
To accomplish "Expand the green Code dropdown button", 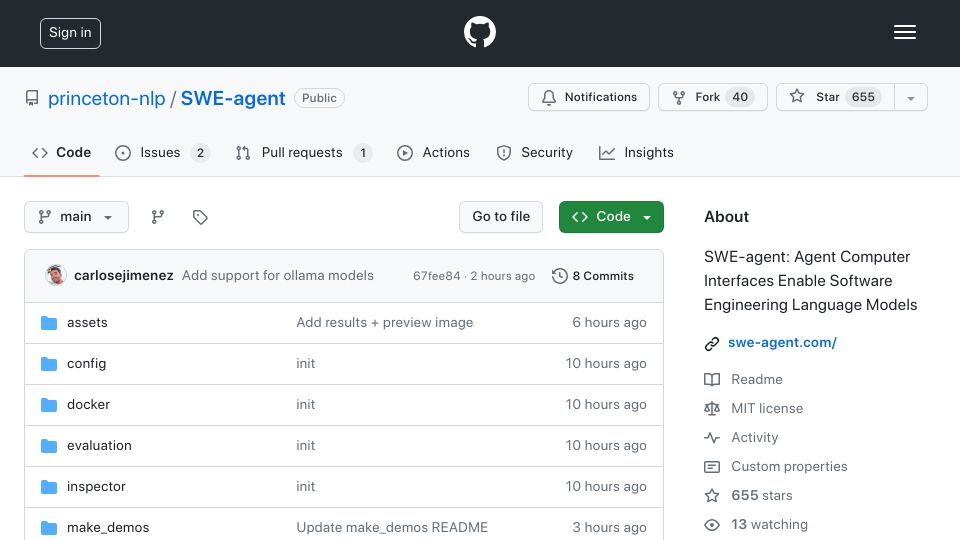I will point(611,217).
